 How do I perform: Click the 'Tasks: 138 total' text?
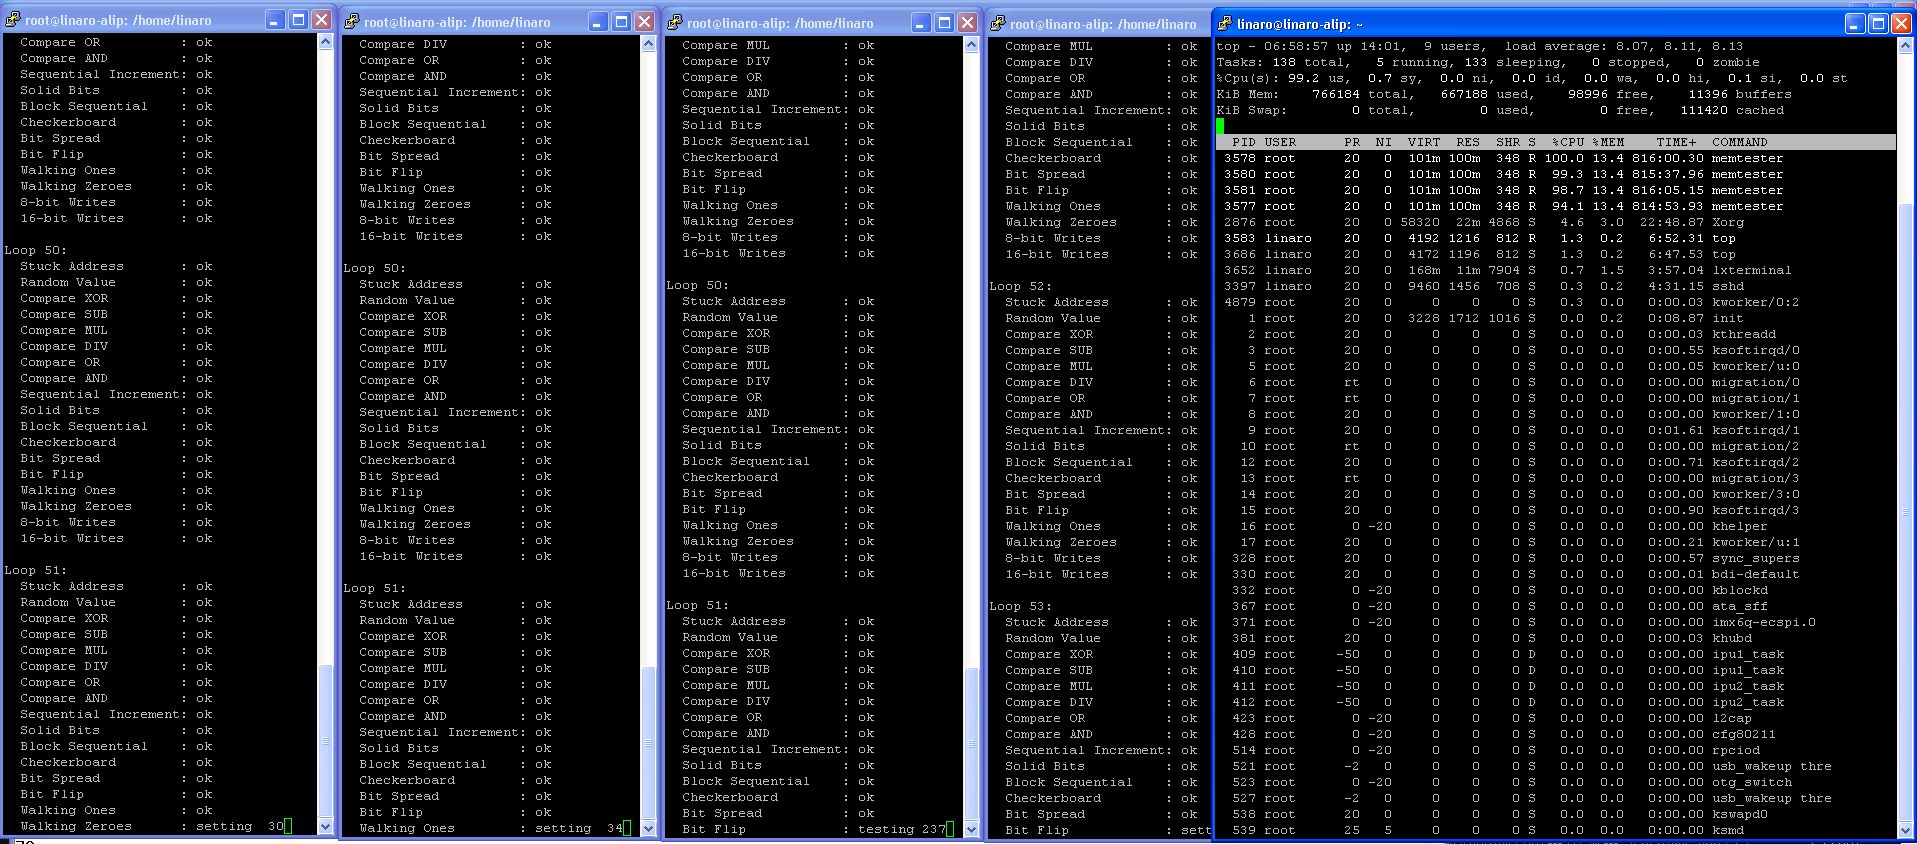[x=1280, y=62]
